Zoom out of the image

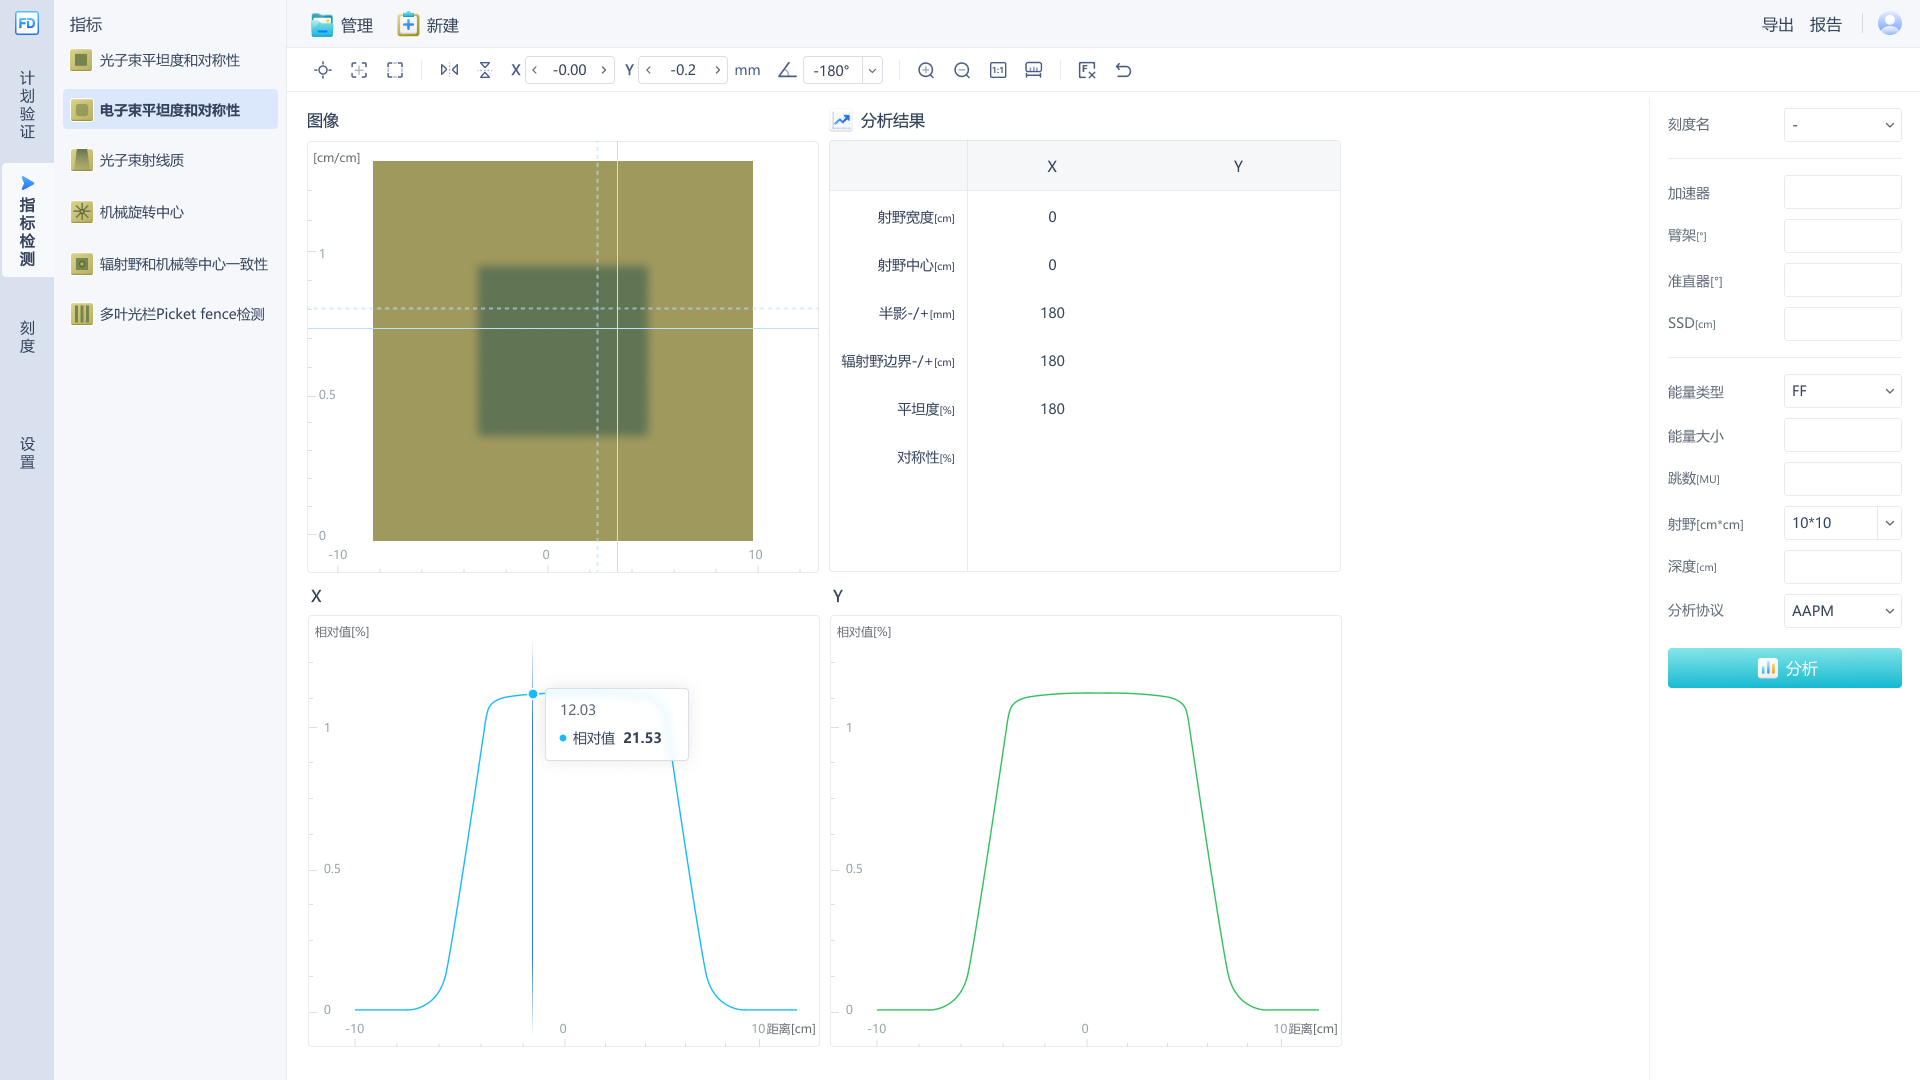[x=962, y=70]
